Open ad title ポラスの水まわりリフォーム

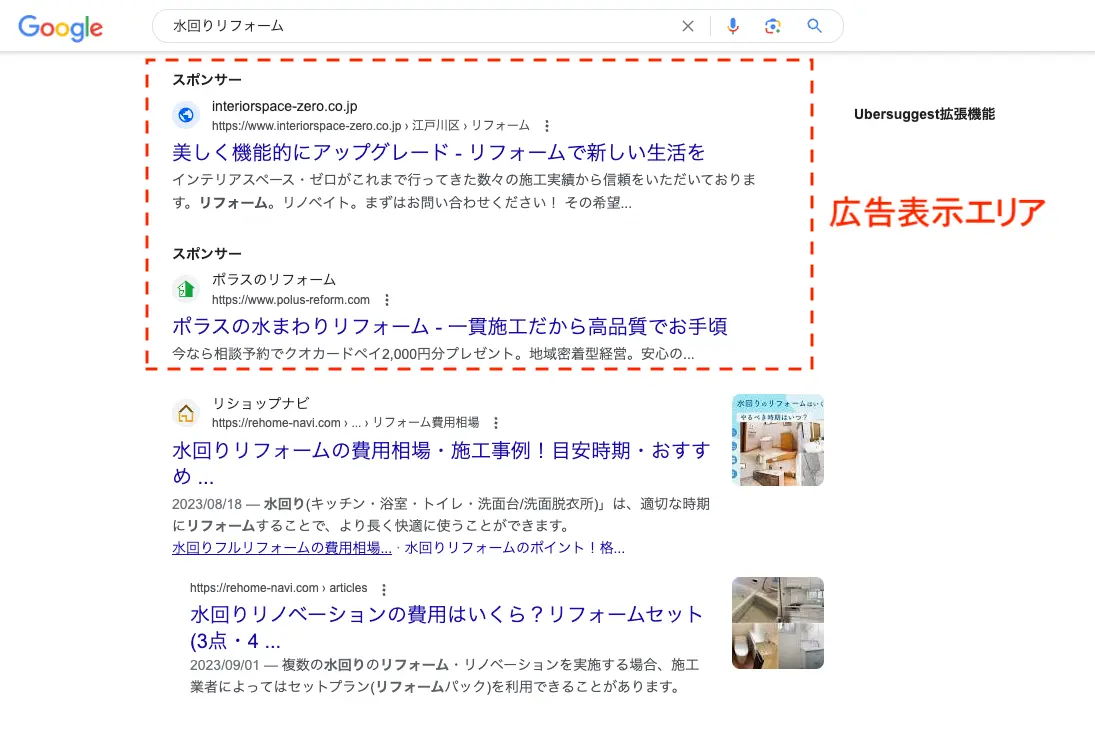(450, 326)
